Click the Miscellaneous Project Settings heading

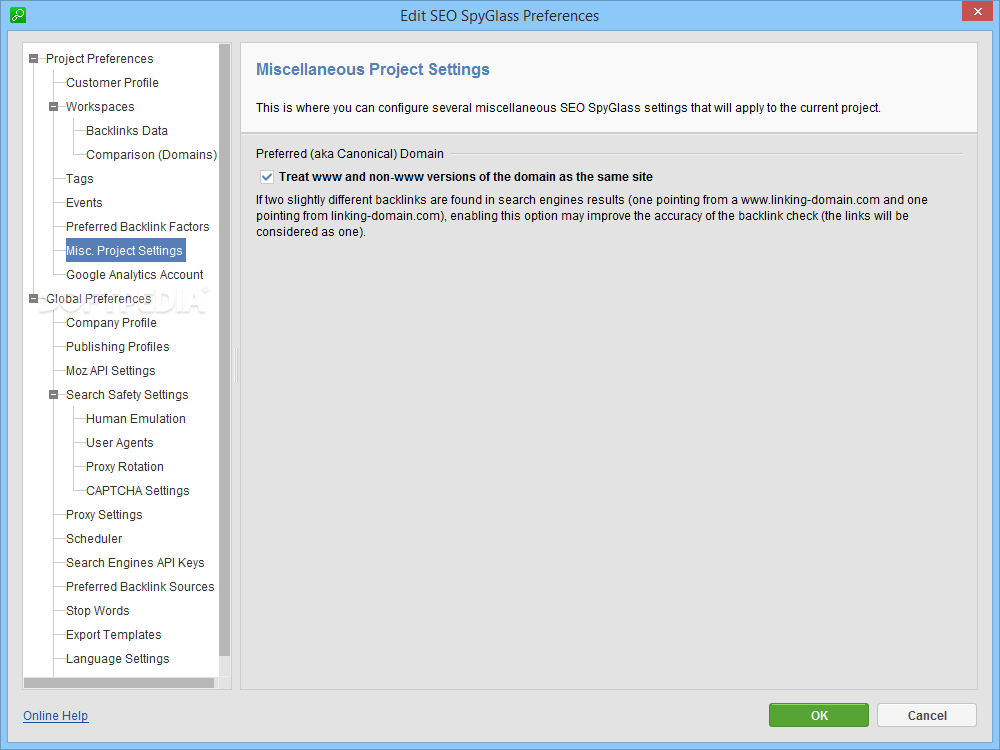[x=372, y=70]
